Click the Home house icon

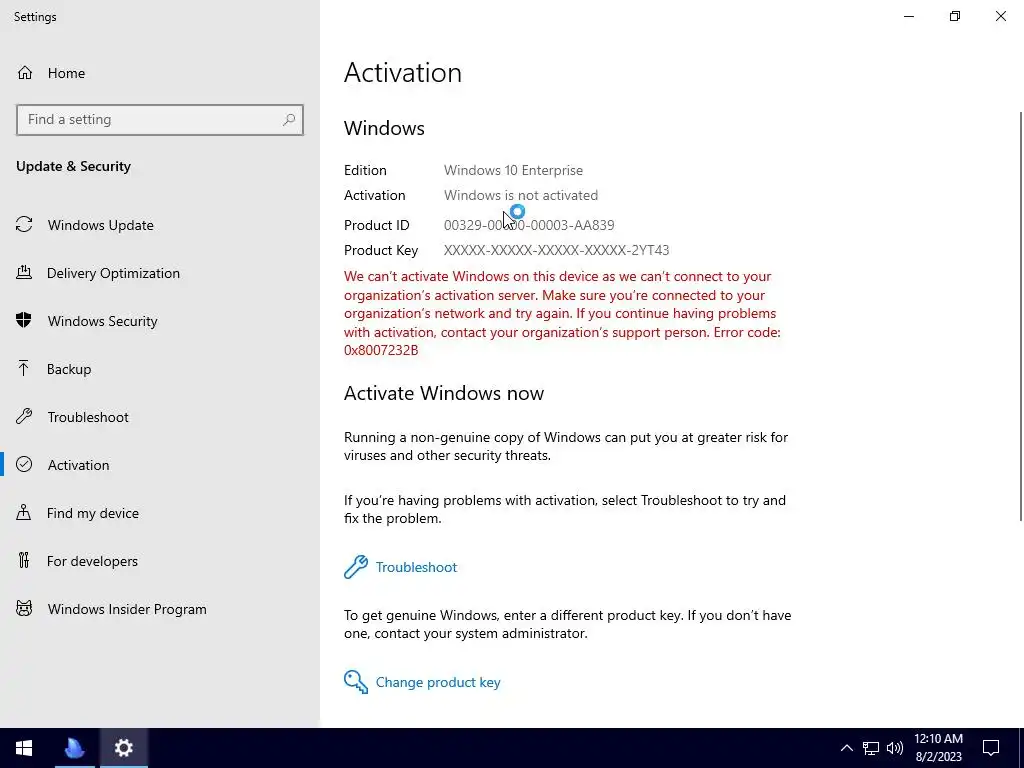[25, 72]
